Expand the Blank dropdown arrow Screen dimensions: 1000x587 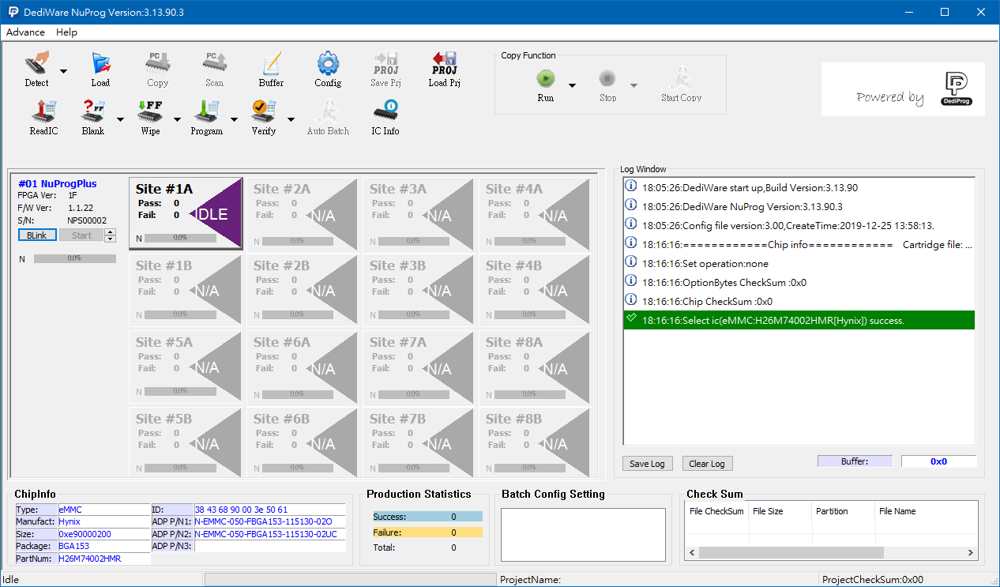tap(120, 119)
